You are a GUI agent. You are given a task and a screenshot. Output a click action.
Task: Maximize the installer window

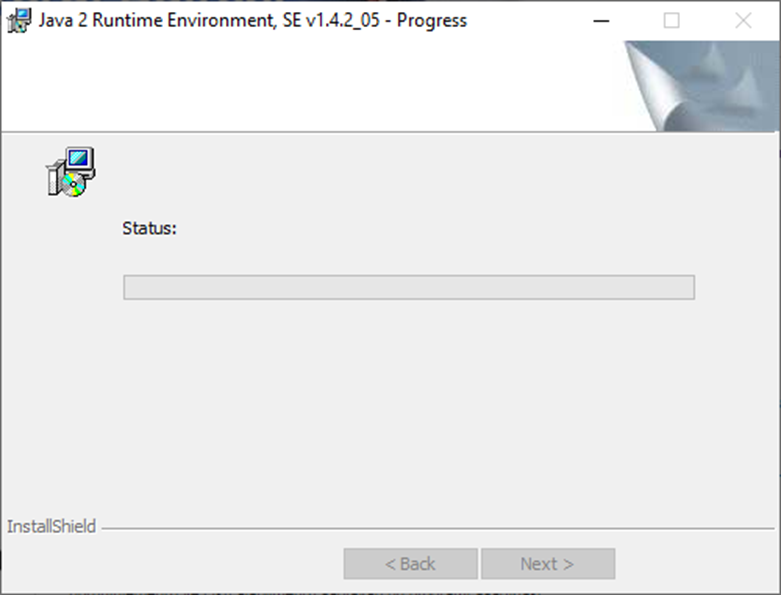671,21
